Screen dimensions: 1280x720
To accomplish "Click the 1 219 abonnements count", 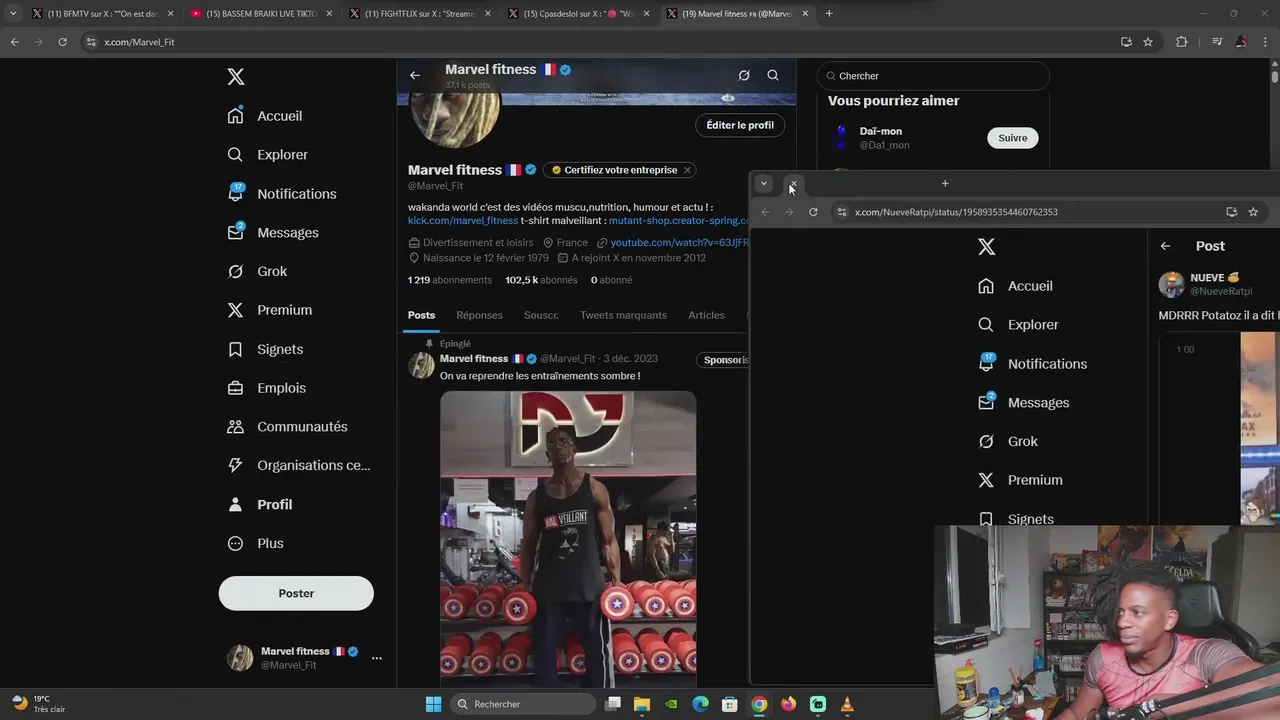I will [450, 280].
